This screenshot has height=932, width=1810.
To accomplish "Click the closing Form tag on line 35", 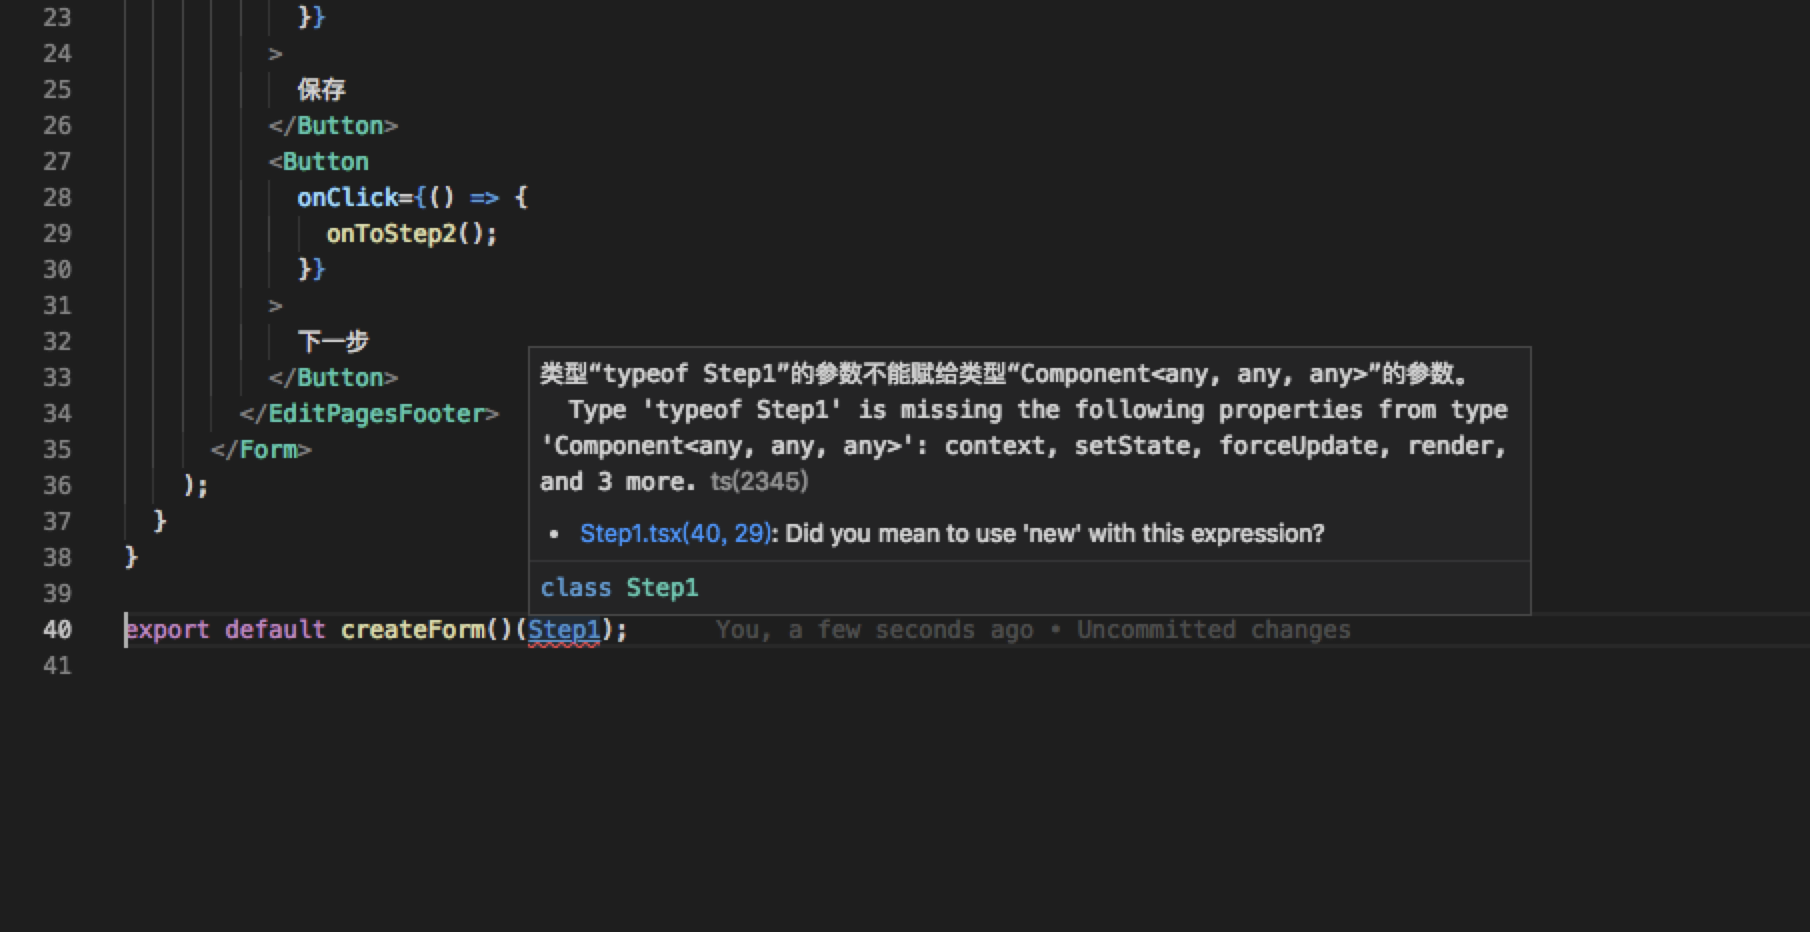I will (x=261, y=449).
